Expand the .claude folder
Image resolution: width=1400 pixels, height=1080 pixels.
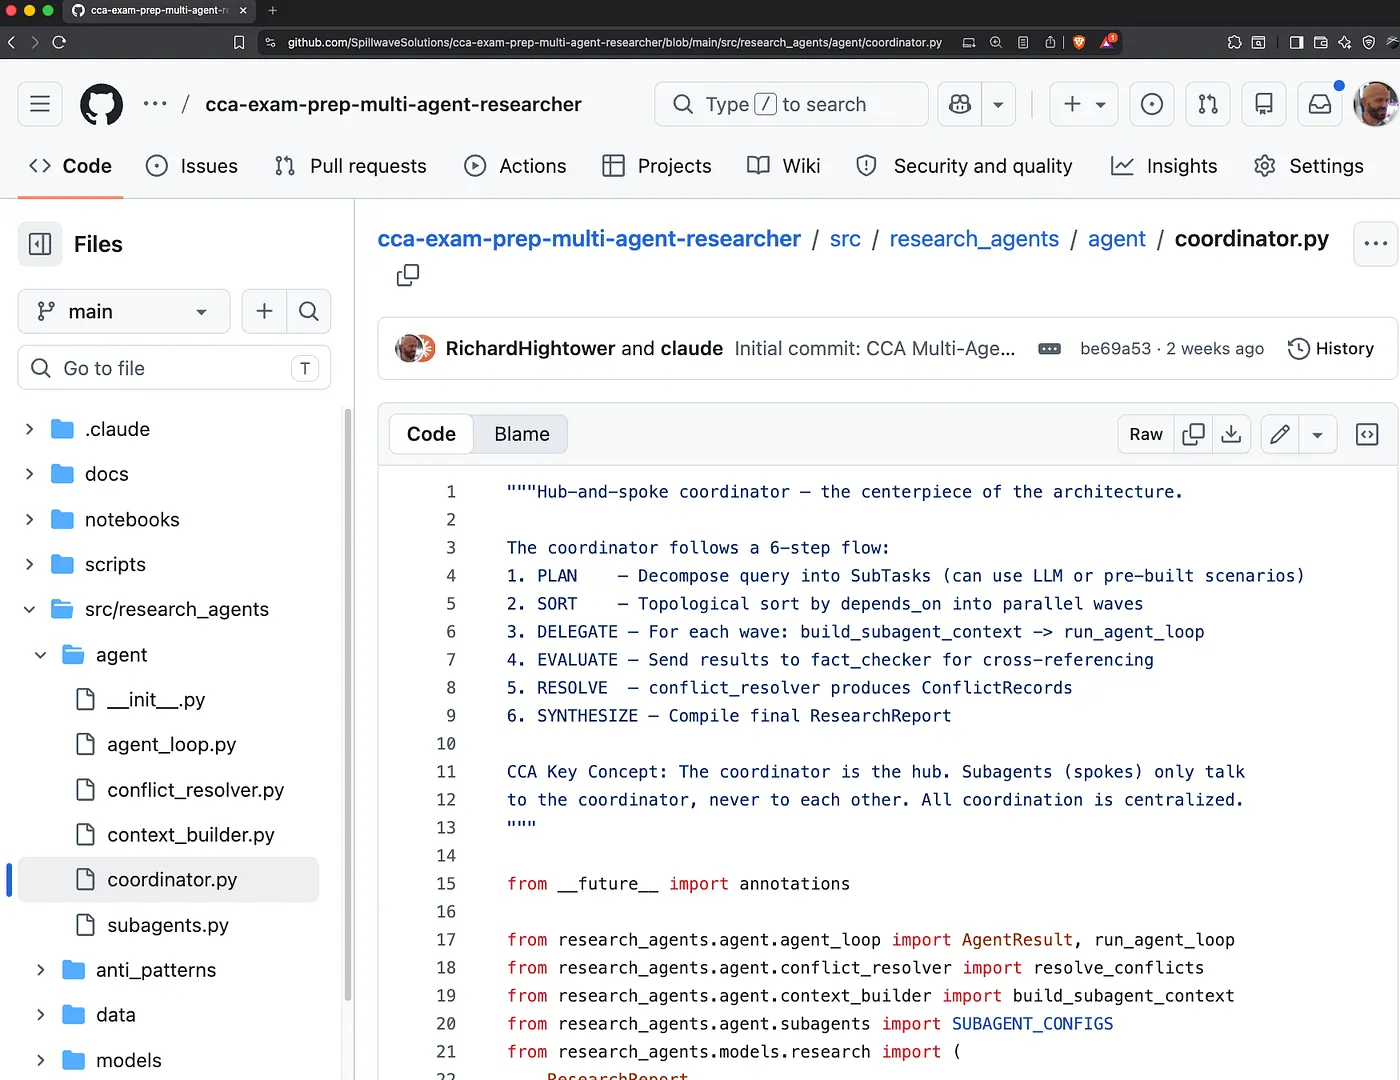pyautogui.click(x=29, y=429)
